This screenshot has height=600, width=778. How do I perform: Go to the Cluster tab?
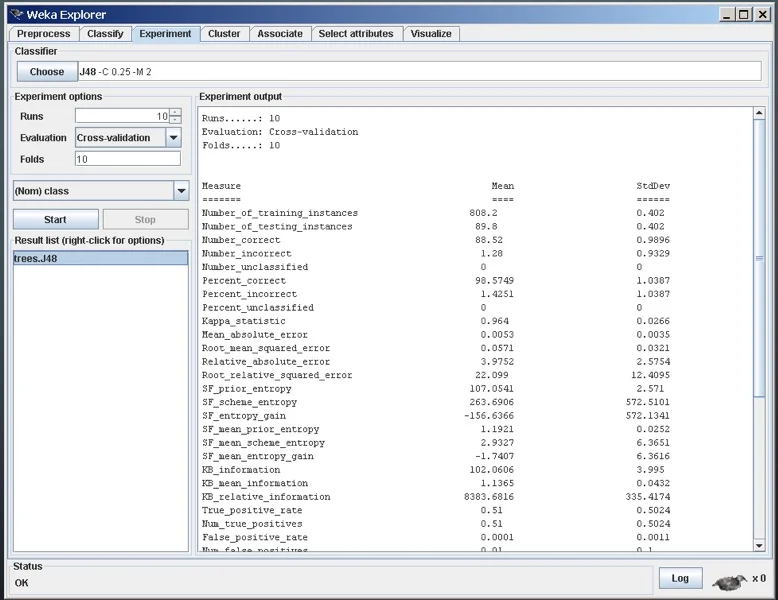[224, 34]
